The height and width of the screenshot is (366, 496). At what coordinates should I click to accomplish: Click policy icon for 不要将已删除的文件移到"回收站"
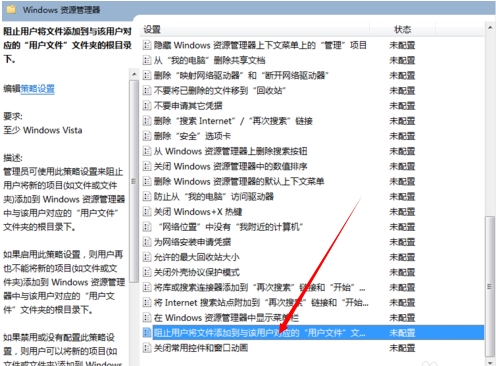pyautogui.click(x=147, y=91)
